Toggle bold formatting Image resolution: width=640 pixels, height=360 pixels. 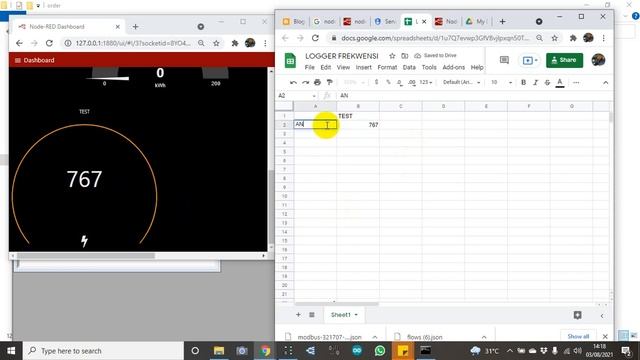(523, 82)
